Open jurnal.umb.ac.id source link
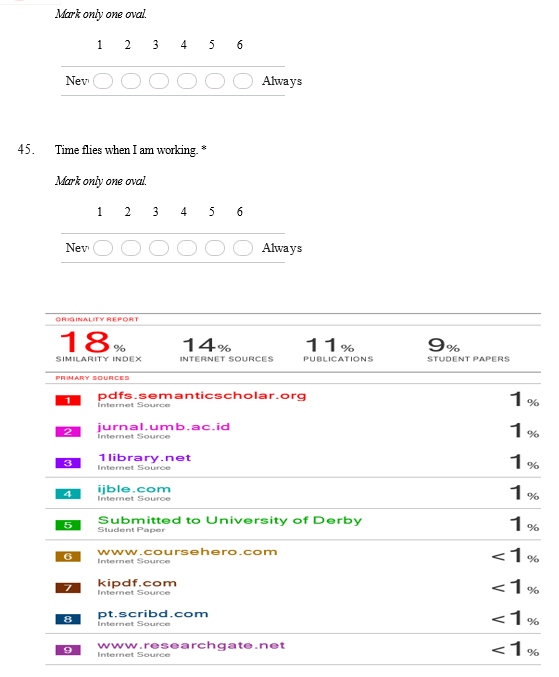559x677 pixels. [x=164, y=427]
